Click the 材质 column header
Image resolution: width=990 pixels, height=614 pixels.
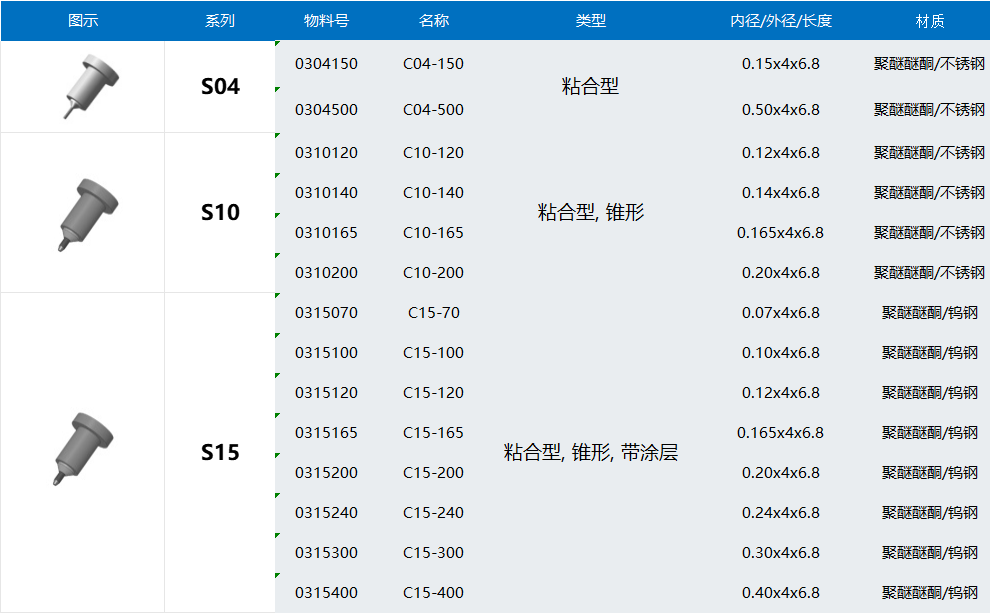click(x=930, y=20)
